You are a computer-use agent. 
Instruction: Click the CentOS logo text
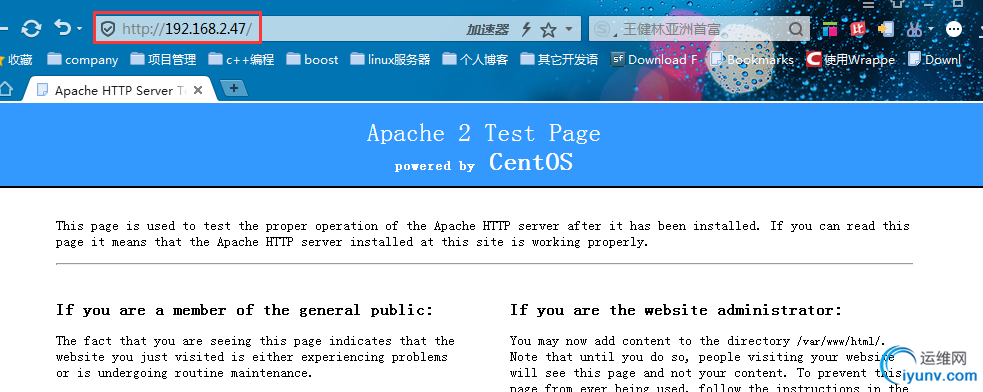point(531,162)
